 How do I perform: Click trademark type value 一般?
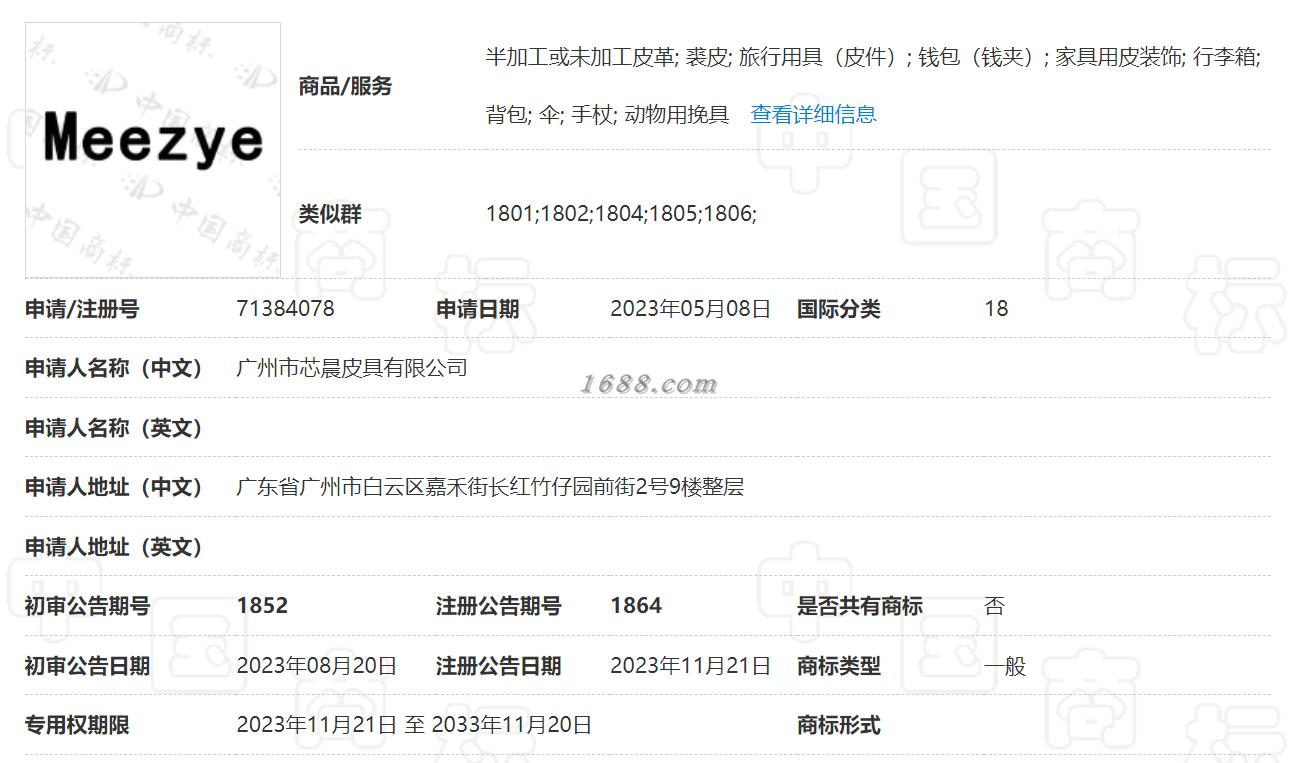point(1005,666)
